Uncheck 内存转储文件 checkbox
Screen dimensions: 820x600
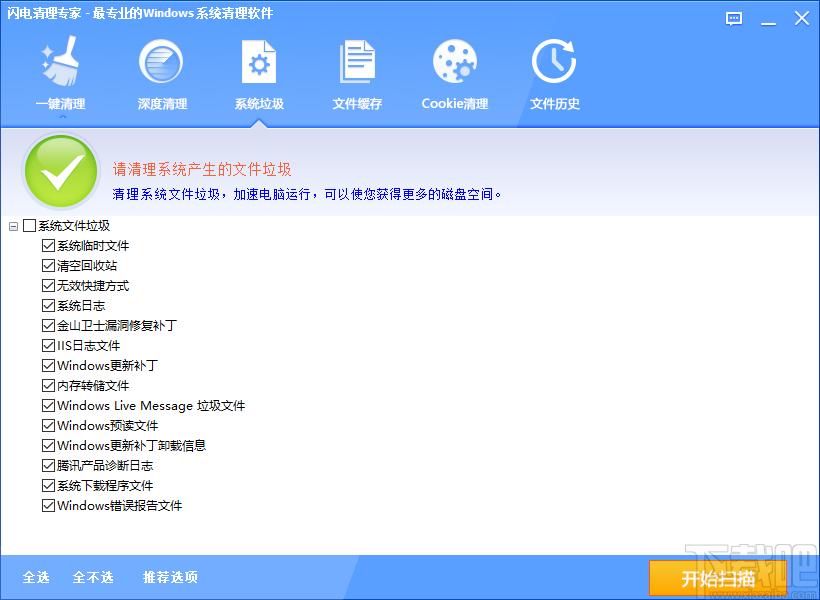pyautogui.click(x=48, y=386)
